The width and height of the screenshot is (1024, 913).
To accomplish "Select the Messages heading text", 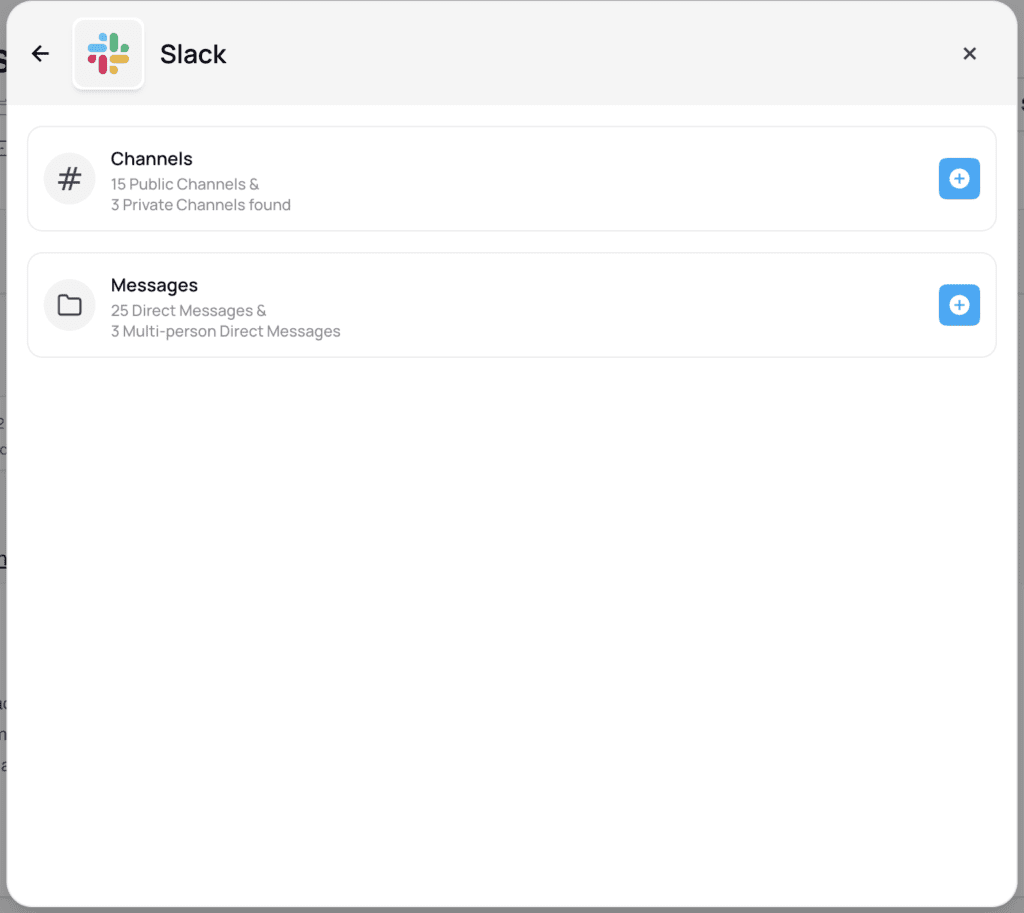I will (154, 285).
